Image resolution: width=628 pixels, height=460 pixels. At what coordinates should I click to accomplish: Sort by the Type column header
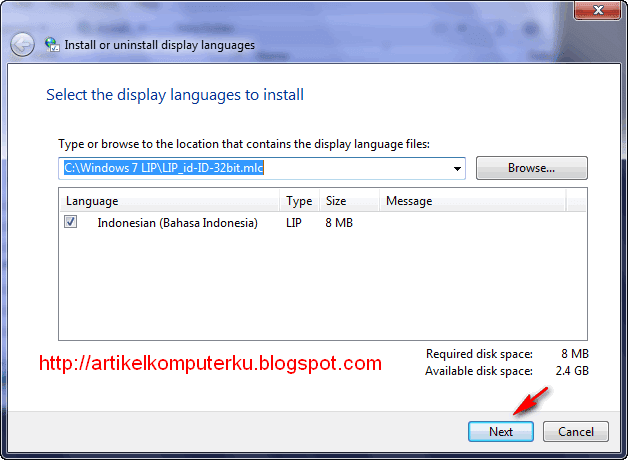299,201
